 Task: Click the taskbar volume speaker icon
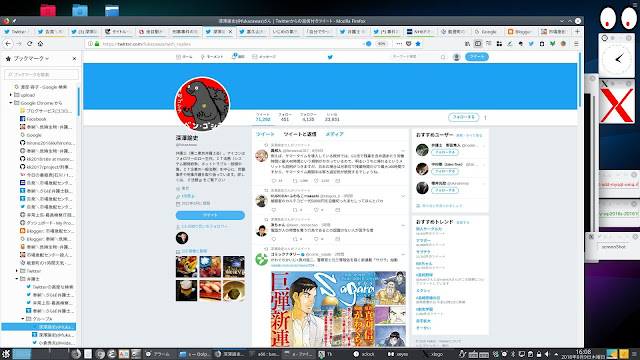(x=547, y=354)
